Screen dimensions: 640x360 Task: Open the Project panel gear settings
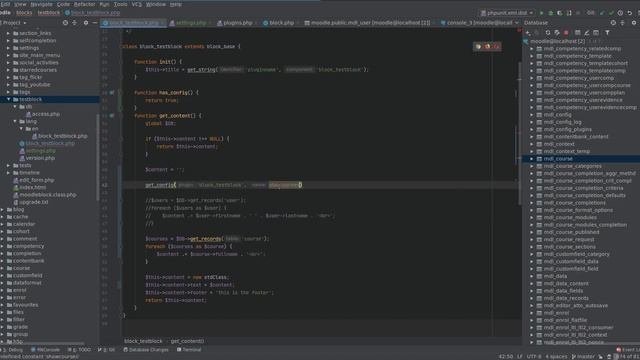pos(86,23)
